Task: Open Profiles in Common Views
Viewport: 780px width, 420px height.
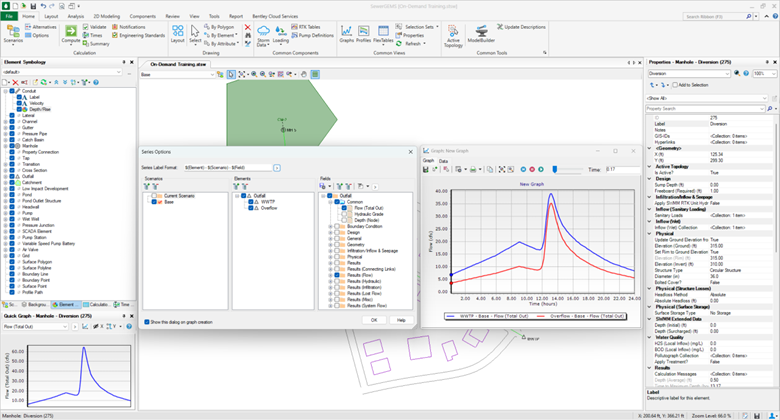Action: coord(364,33)
